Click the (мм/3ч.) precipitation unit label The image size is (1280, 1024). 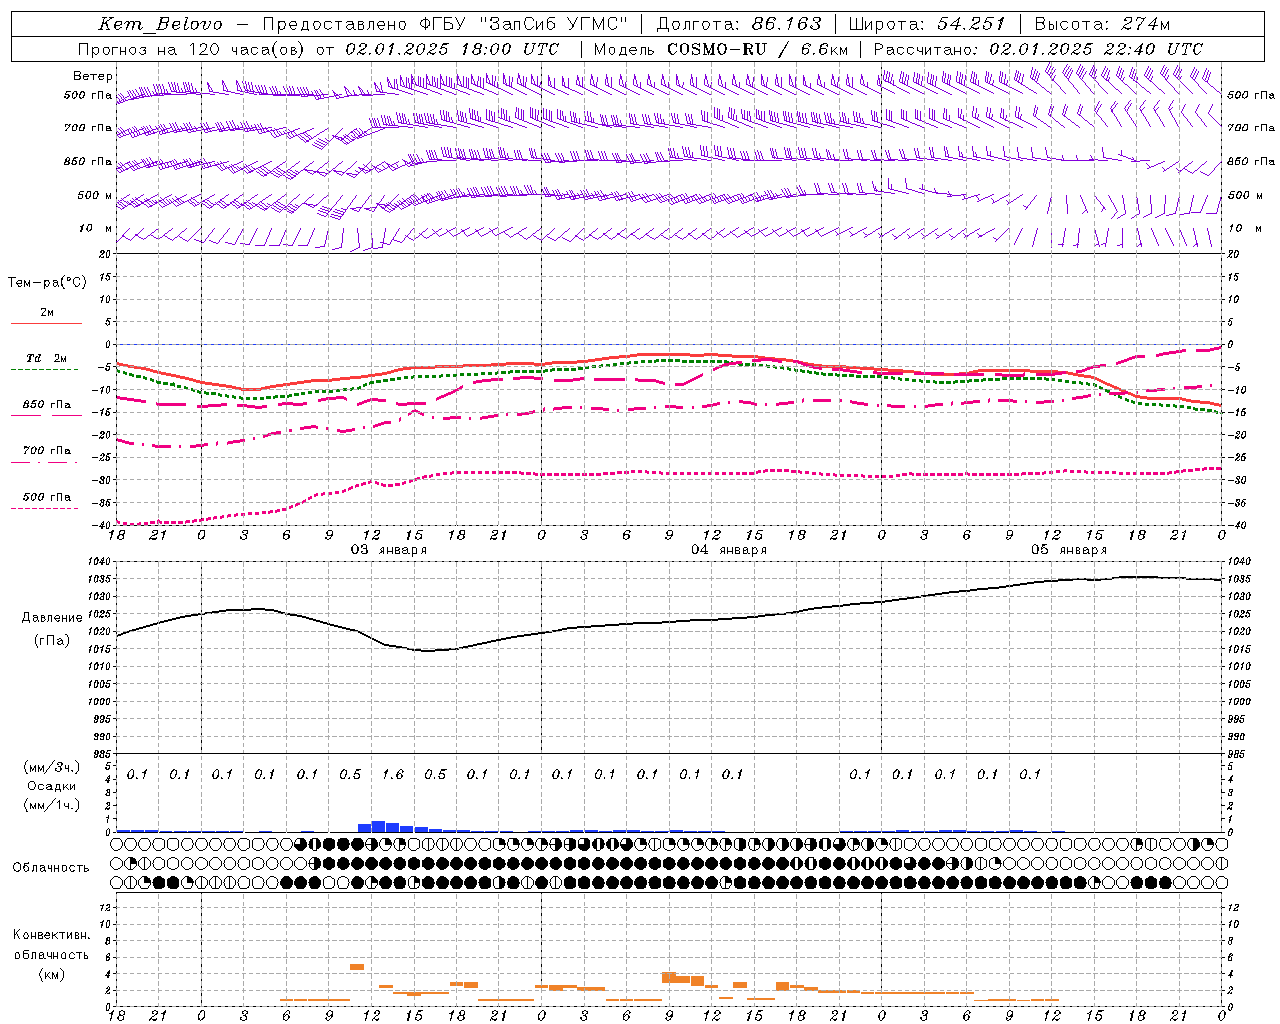51,767
